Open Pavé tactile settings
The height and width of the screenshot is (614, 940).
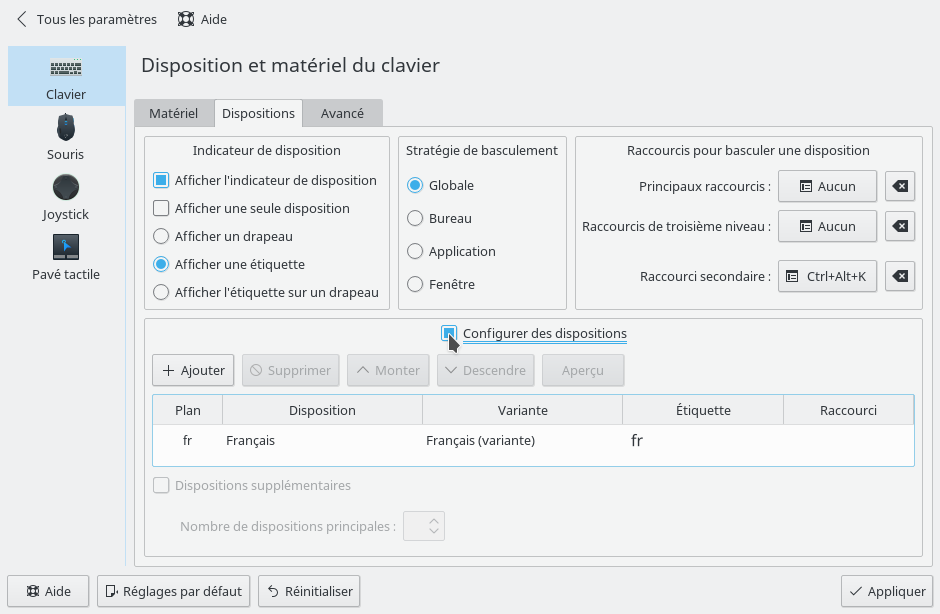pyautogui.click(x=66, y=247)
